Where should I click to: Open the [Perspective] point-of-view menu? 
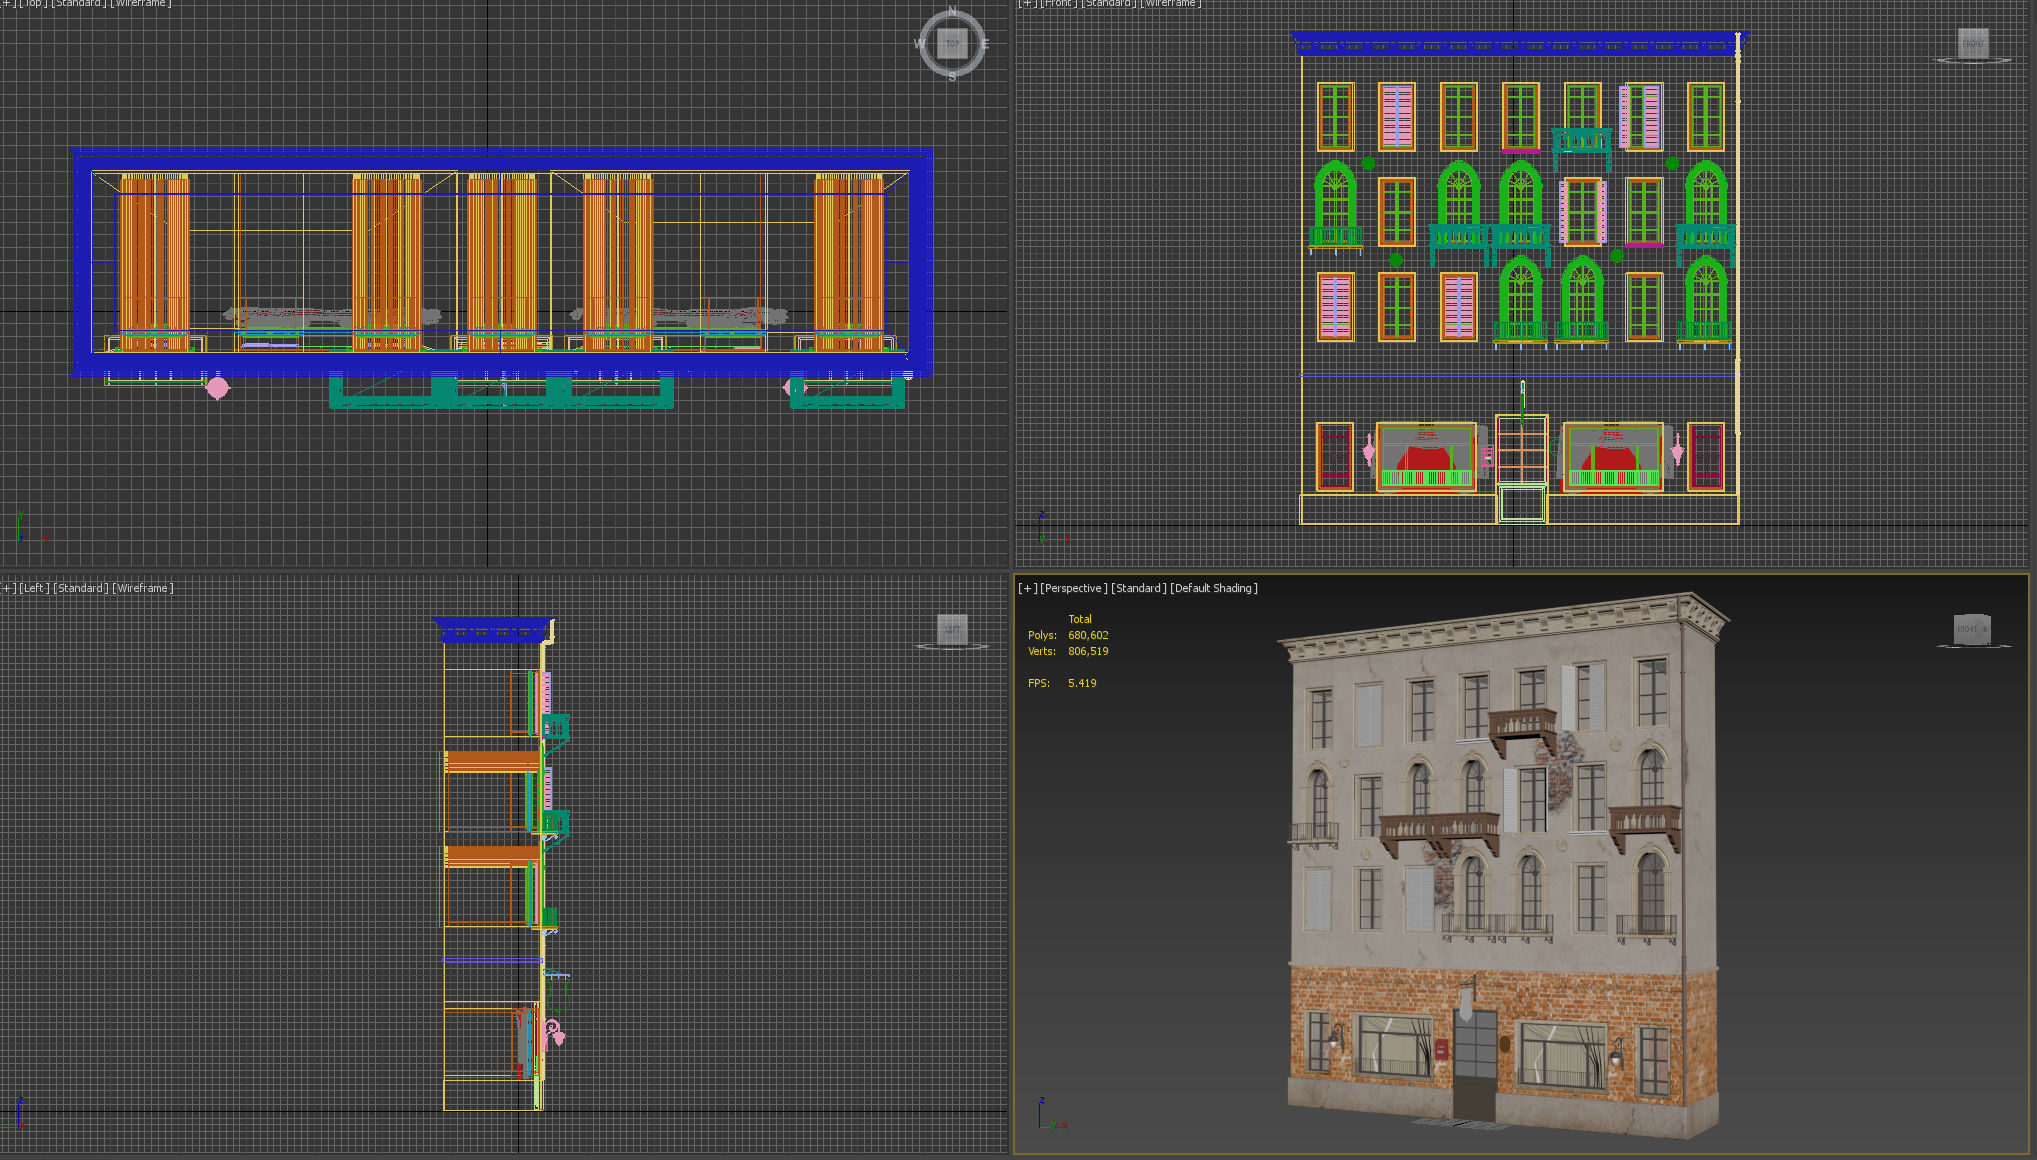tap(1074, 588)
